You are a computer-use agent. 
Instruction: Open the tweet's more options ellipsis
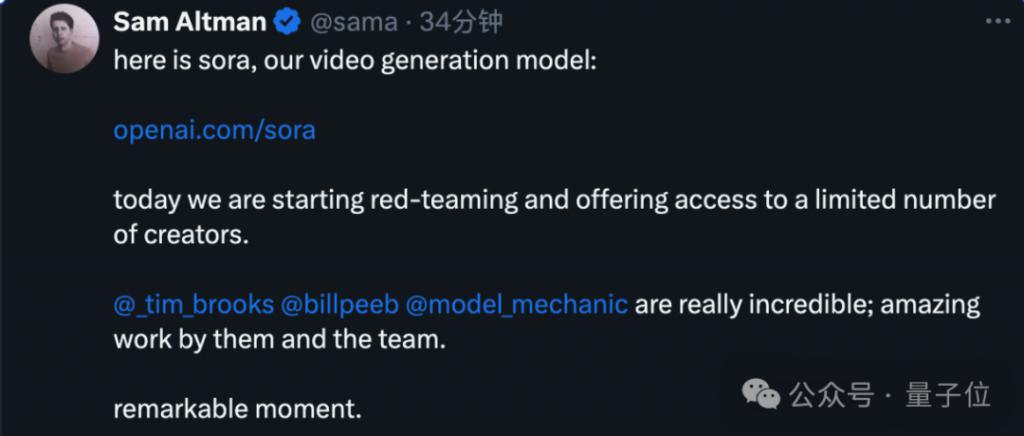pyautogui.click(x=997, y=21)
